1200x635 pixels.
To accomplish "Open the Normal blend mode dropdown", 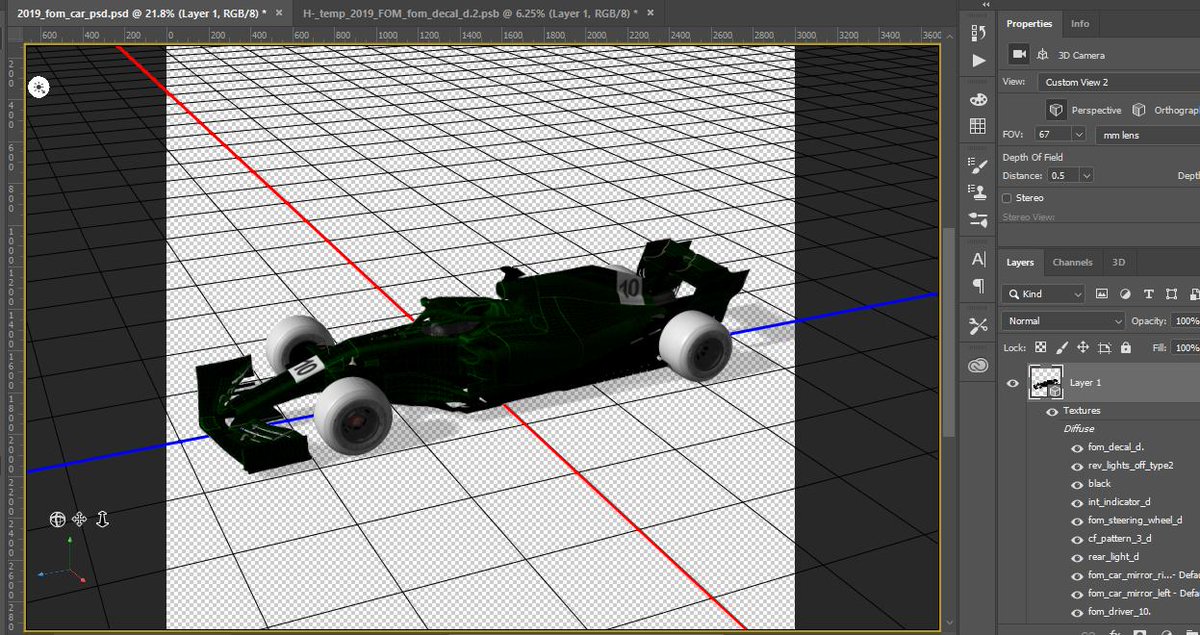I will pos(1063,321).
